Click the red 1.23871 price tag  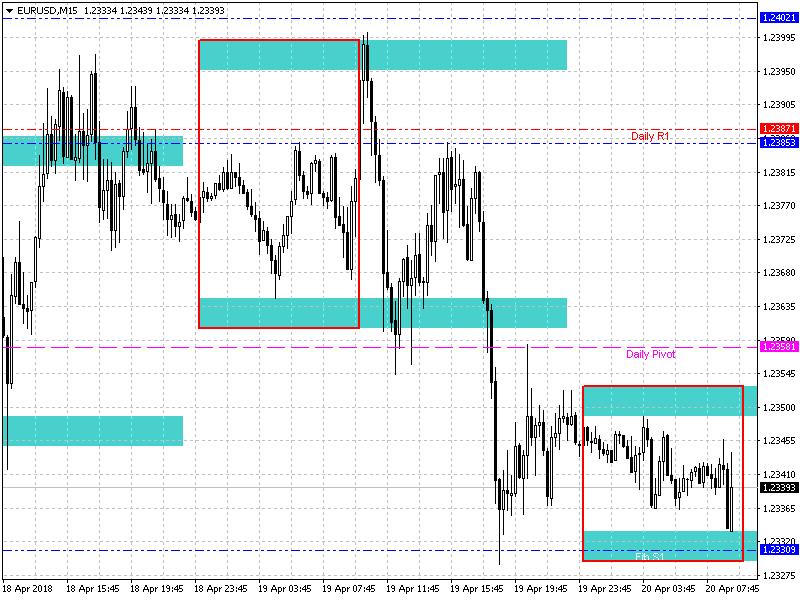coord(778,129)
